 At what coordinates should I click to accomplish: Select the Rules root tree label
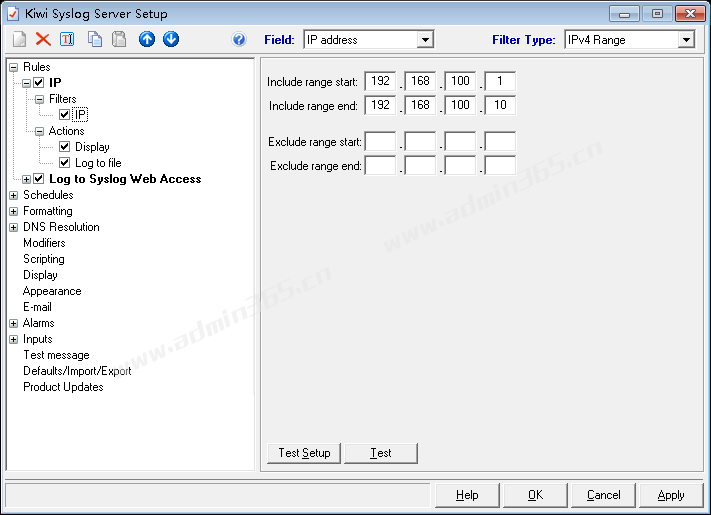pyautogui.click(x=37, y=67)
